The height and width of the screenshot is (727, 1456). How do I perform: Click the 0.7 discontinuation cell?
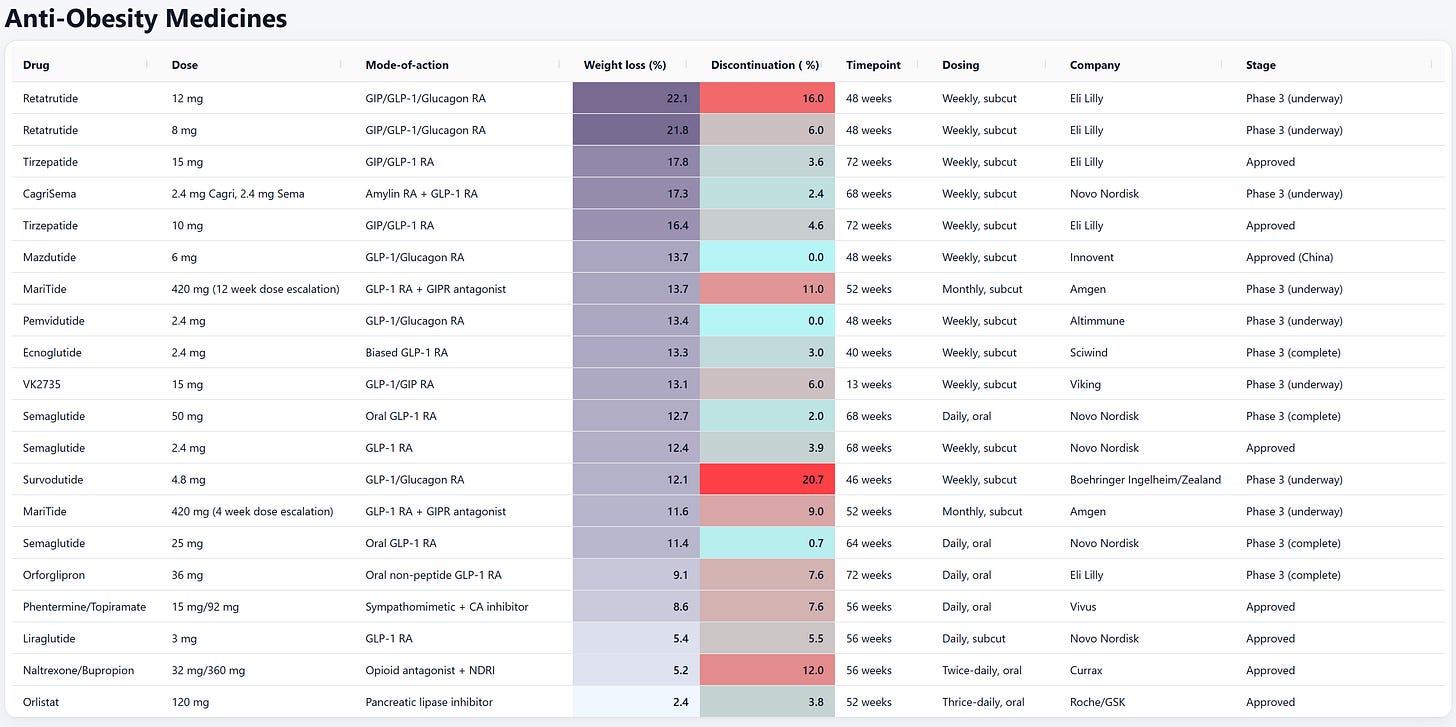tap(767, 543)
